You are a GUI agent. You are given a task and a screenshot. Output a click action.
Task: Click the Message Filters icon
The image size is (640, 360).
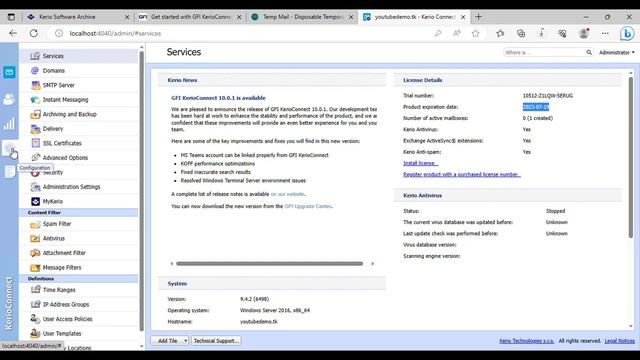coord(36,268)
